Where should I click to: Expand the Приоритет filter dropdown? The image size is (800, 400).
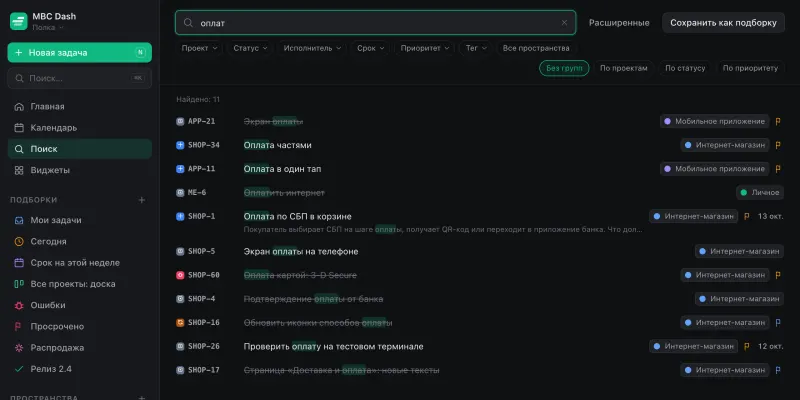coord(424,48)
